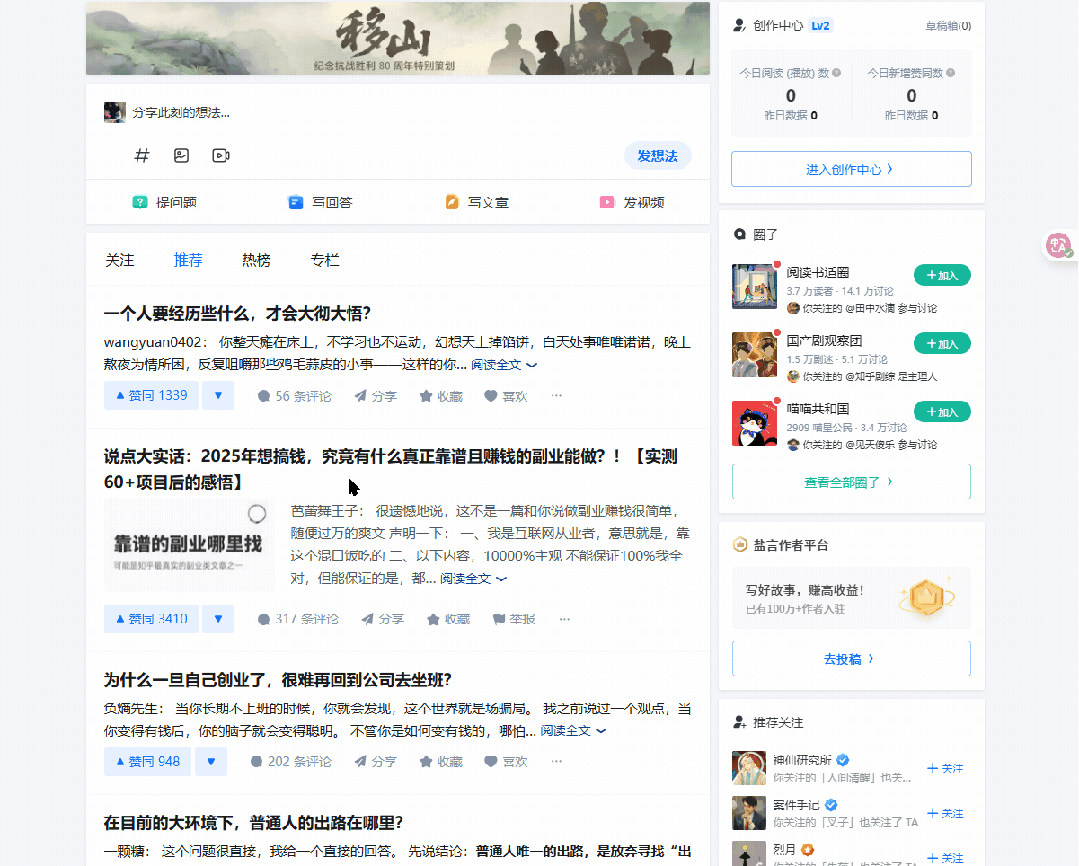Open the 发视频 video upload shortcut
The image size is (1079, 866).
(632, 202)
